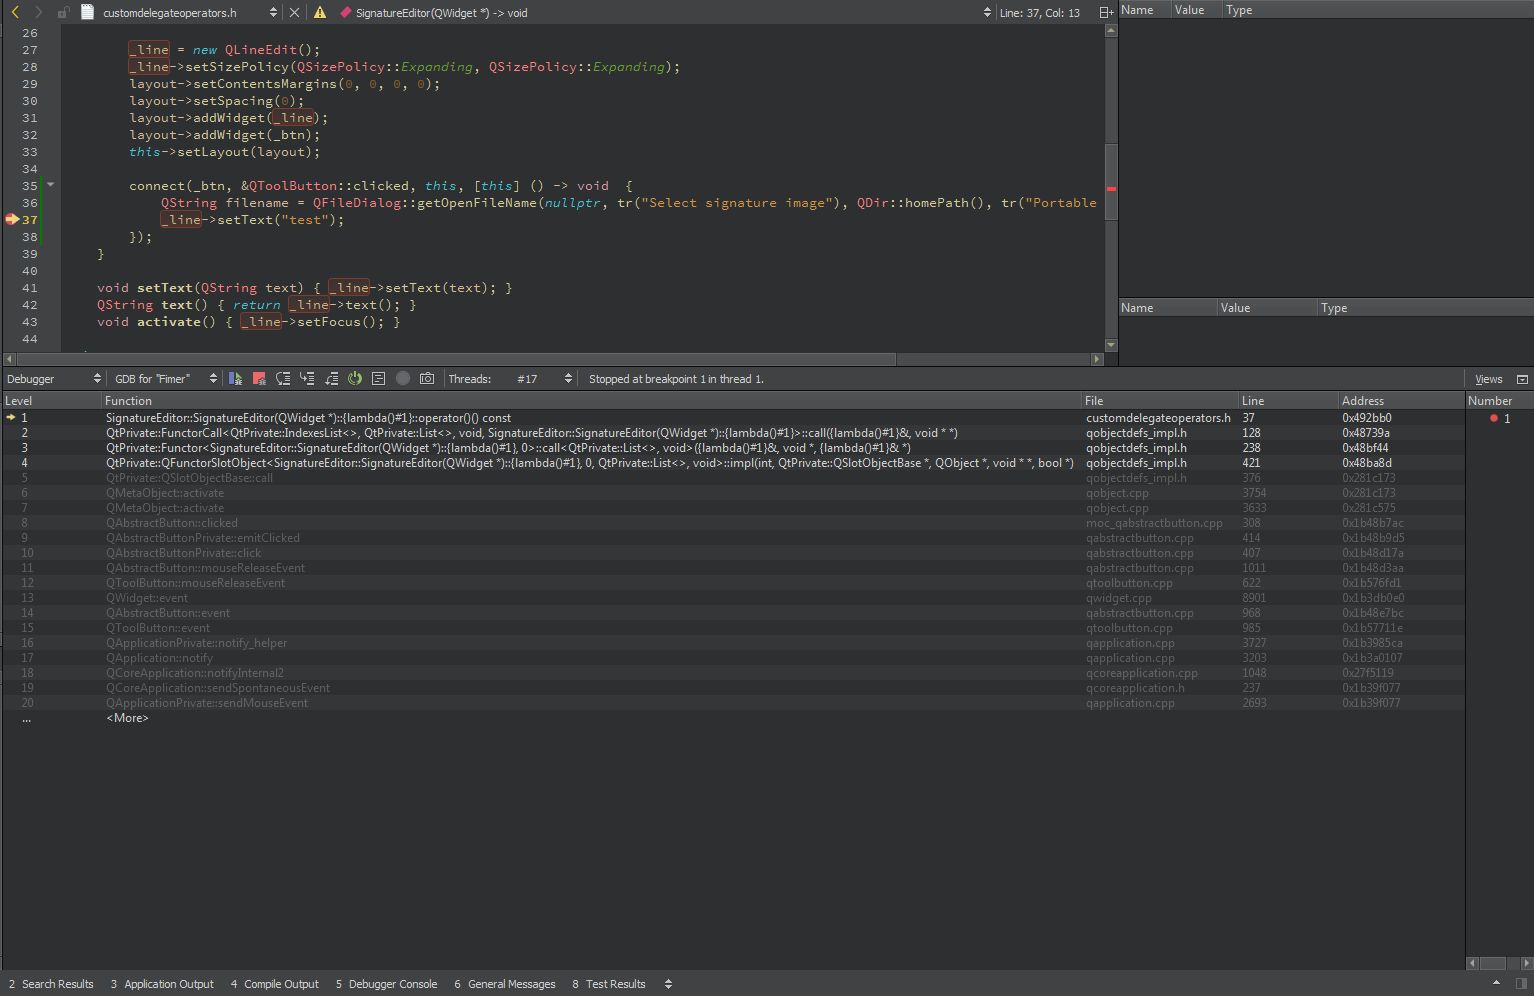Open the 4 Compile Output pane
Screen dimensions: 1534x996
click(275, 984)
